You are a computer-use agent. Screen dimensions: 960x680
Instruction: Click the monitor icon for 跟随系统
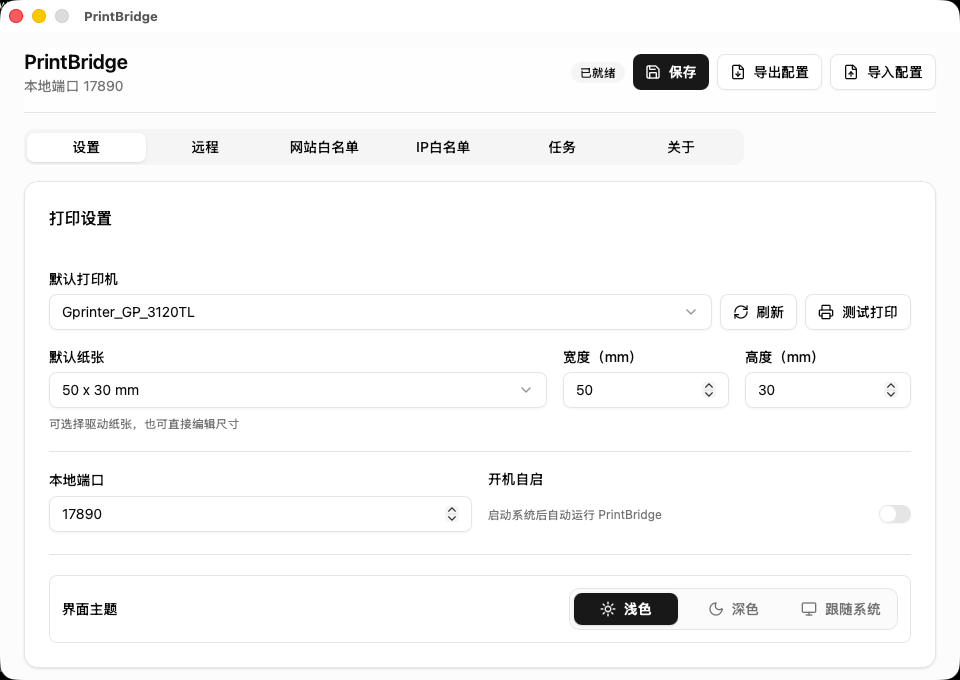pos(809,609)
